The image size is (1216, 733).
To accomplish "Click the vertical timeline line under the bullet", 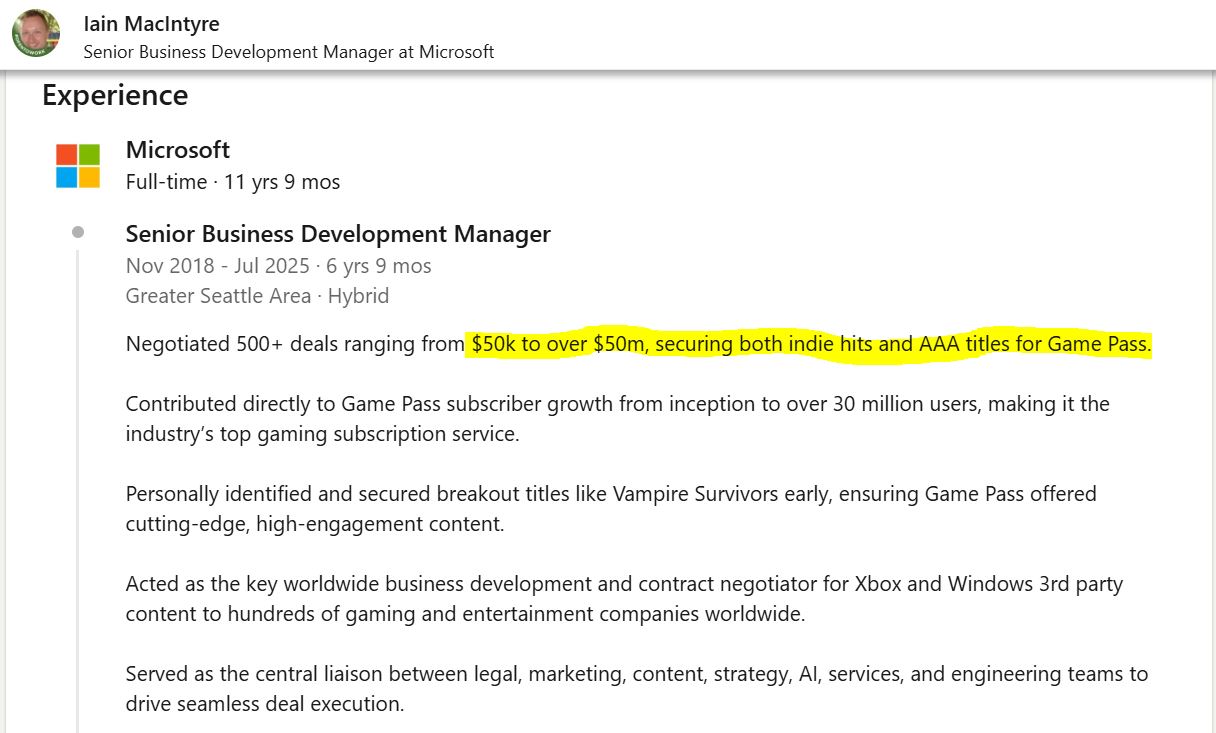I will [x=78, y=490].
